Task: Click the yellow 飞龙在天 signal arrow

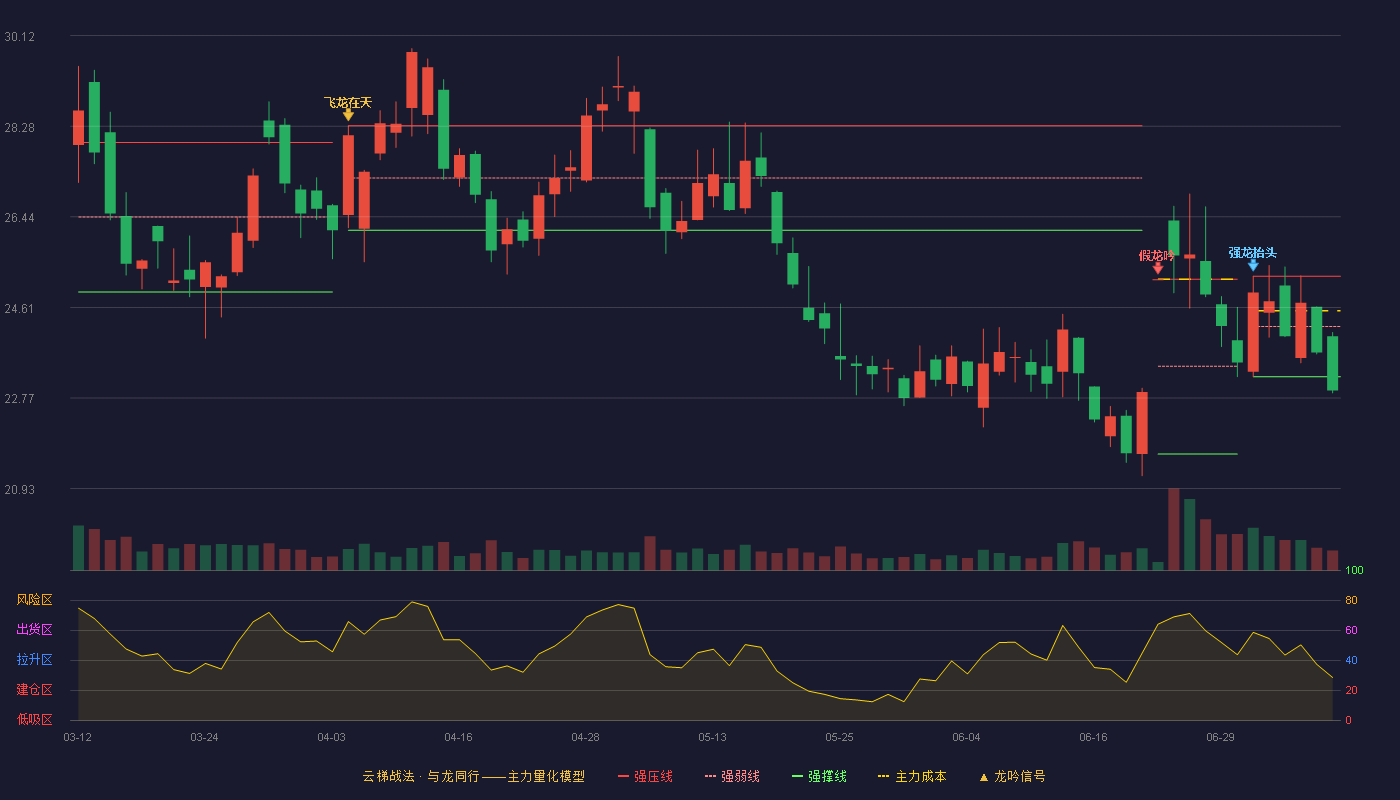Action: (348, 115)
